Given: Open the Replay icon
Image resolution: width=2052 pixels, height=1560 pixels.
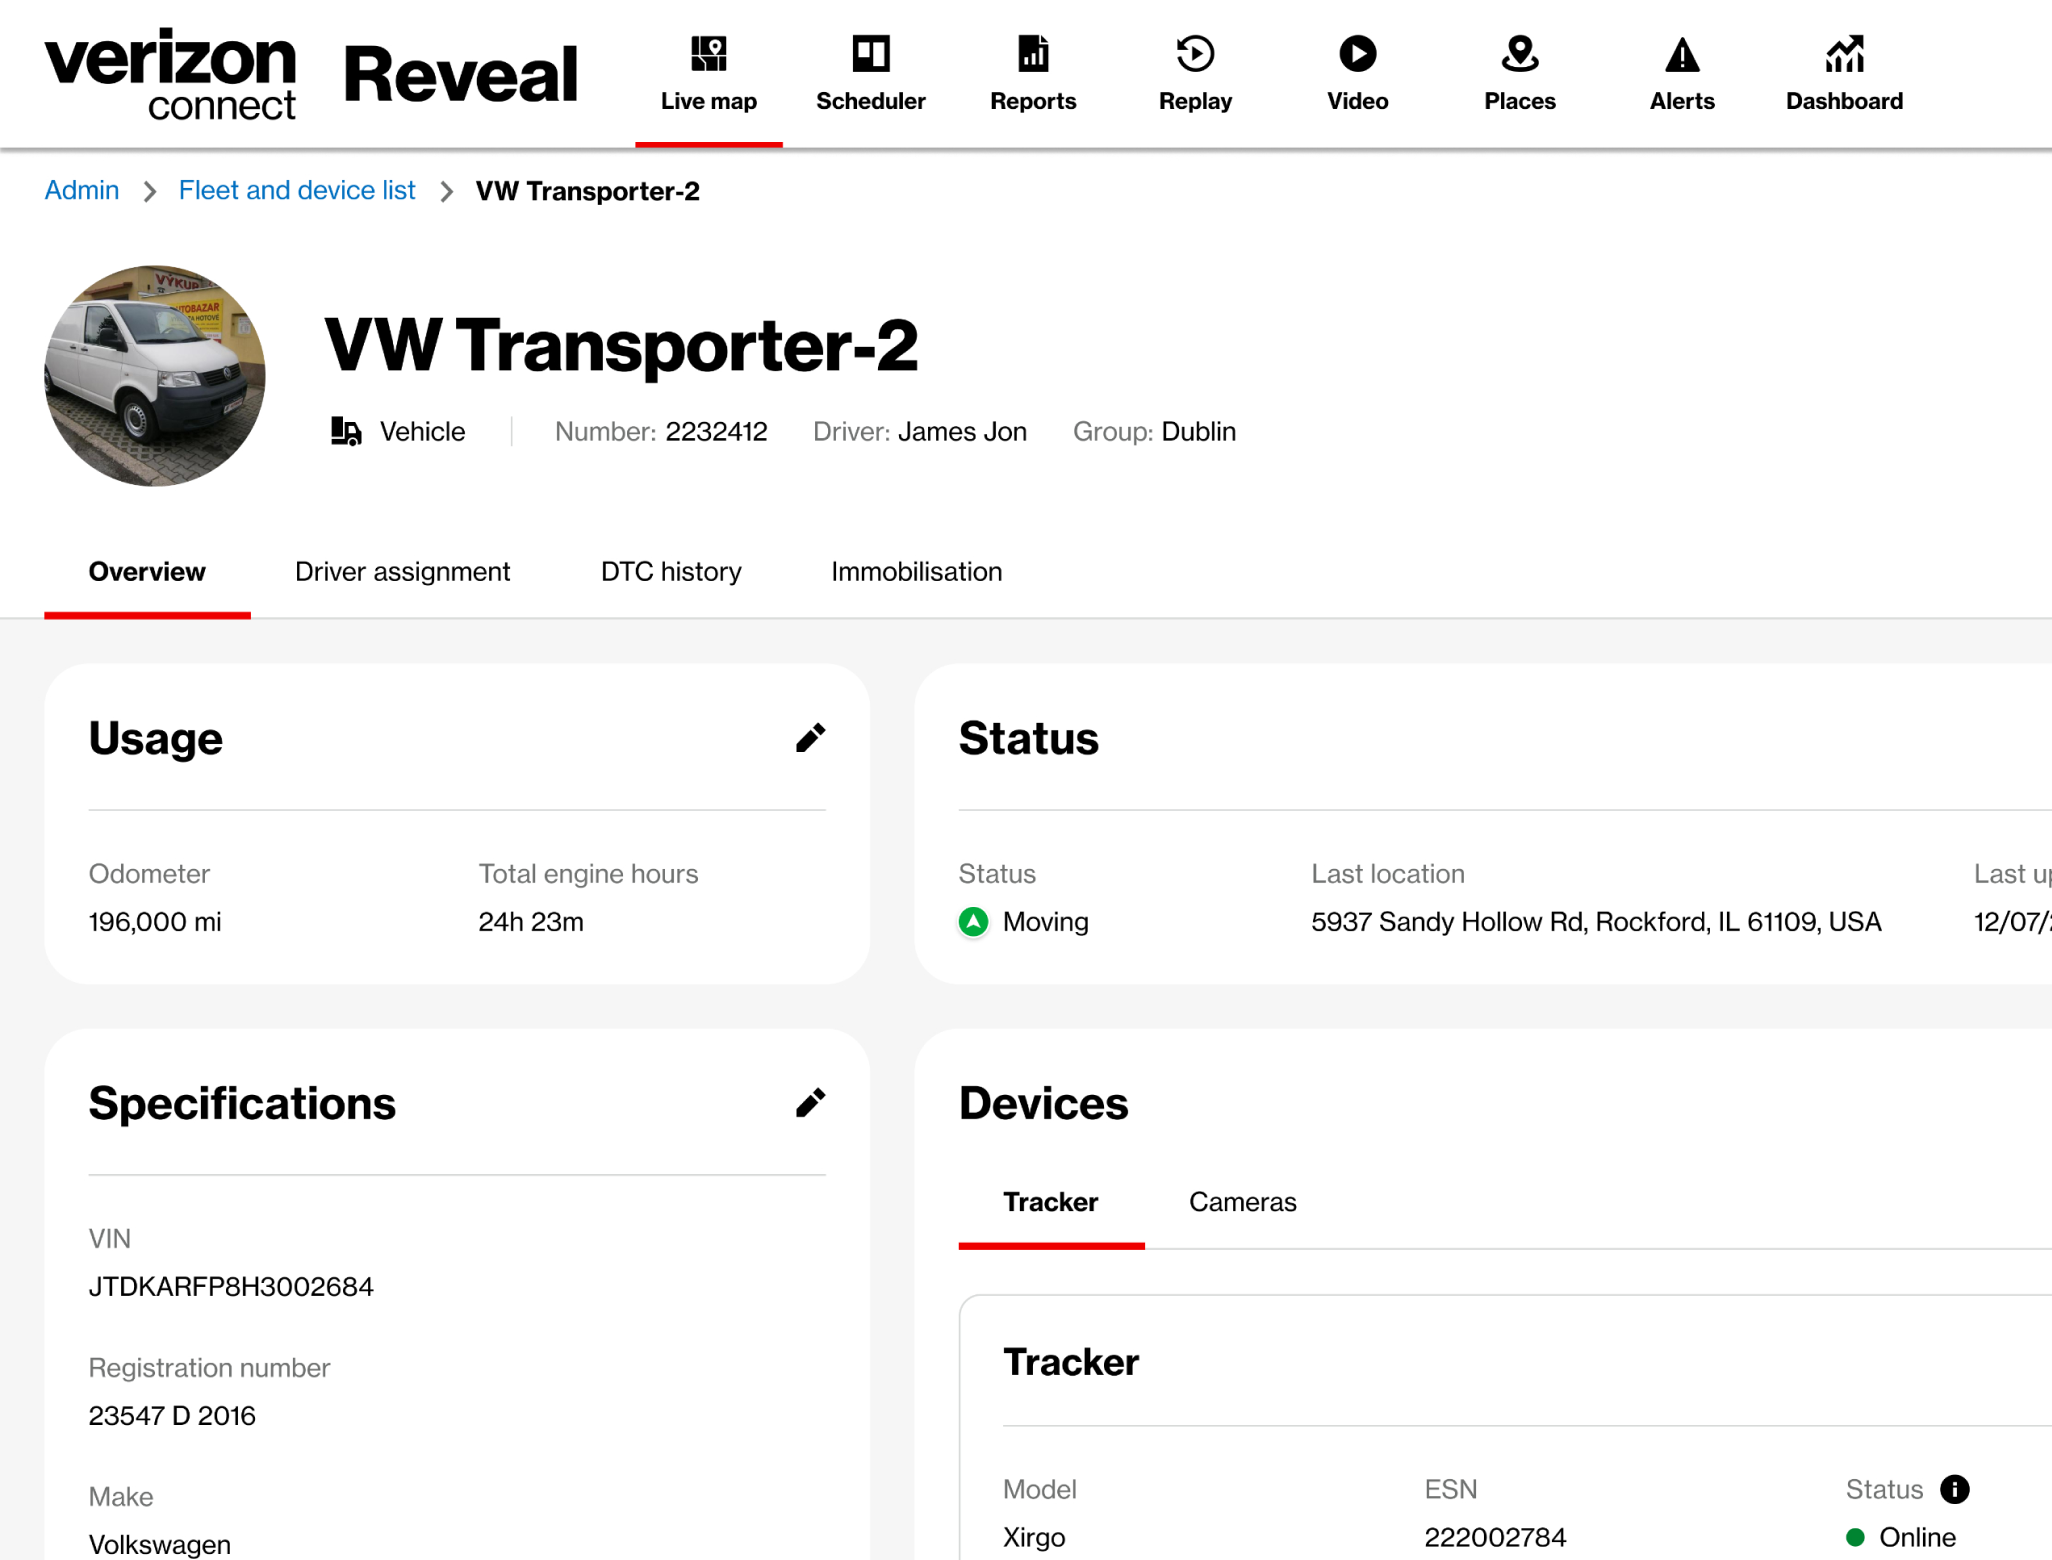Looking at the screenshot, I should [x=1195, y=54].
